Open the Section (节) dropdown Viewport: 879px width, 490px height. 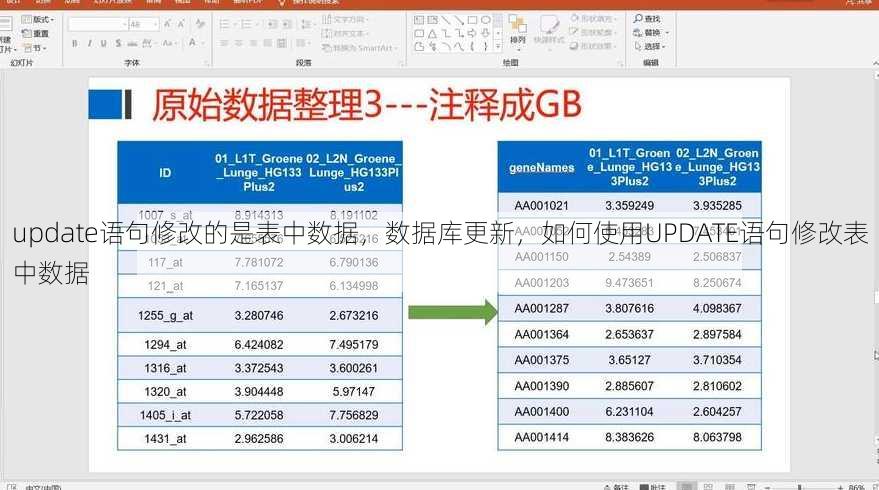coord(35,48)
